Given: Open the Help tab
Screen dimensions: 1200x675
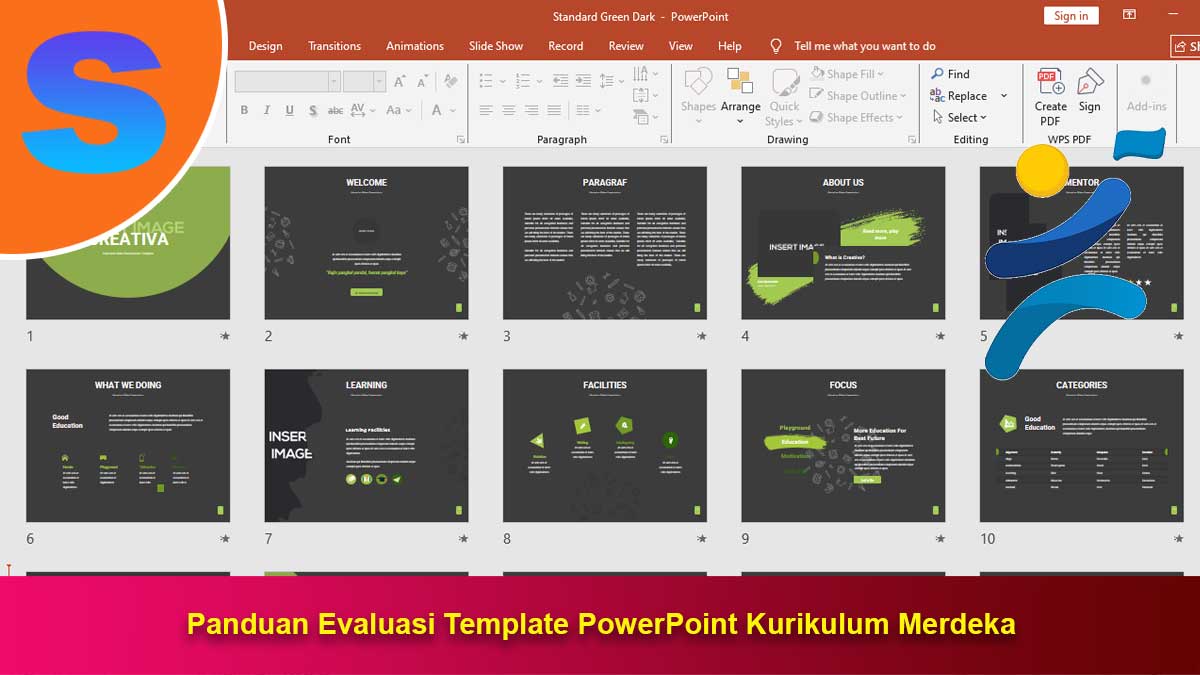Looking at the screenshot, I should pos(730,46).
